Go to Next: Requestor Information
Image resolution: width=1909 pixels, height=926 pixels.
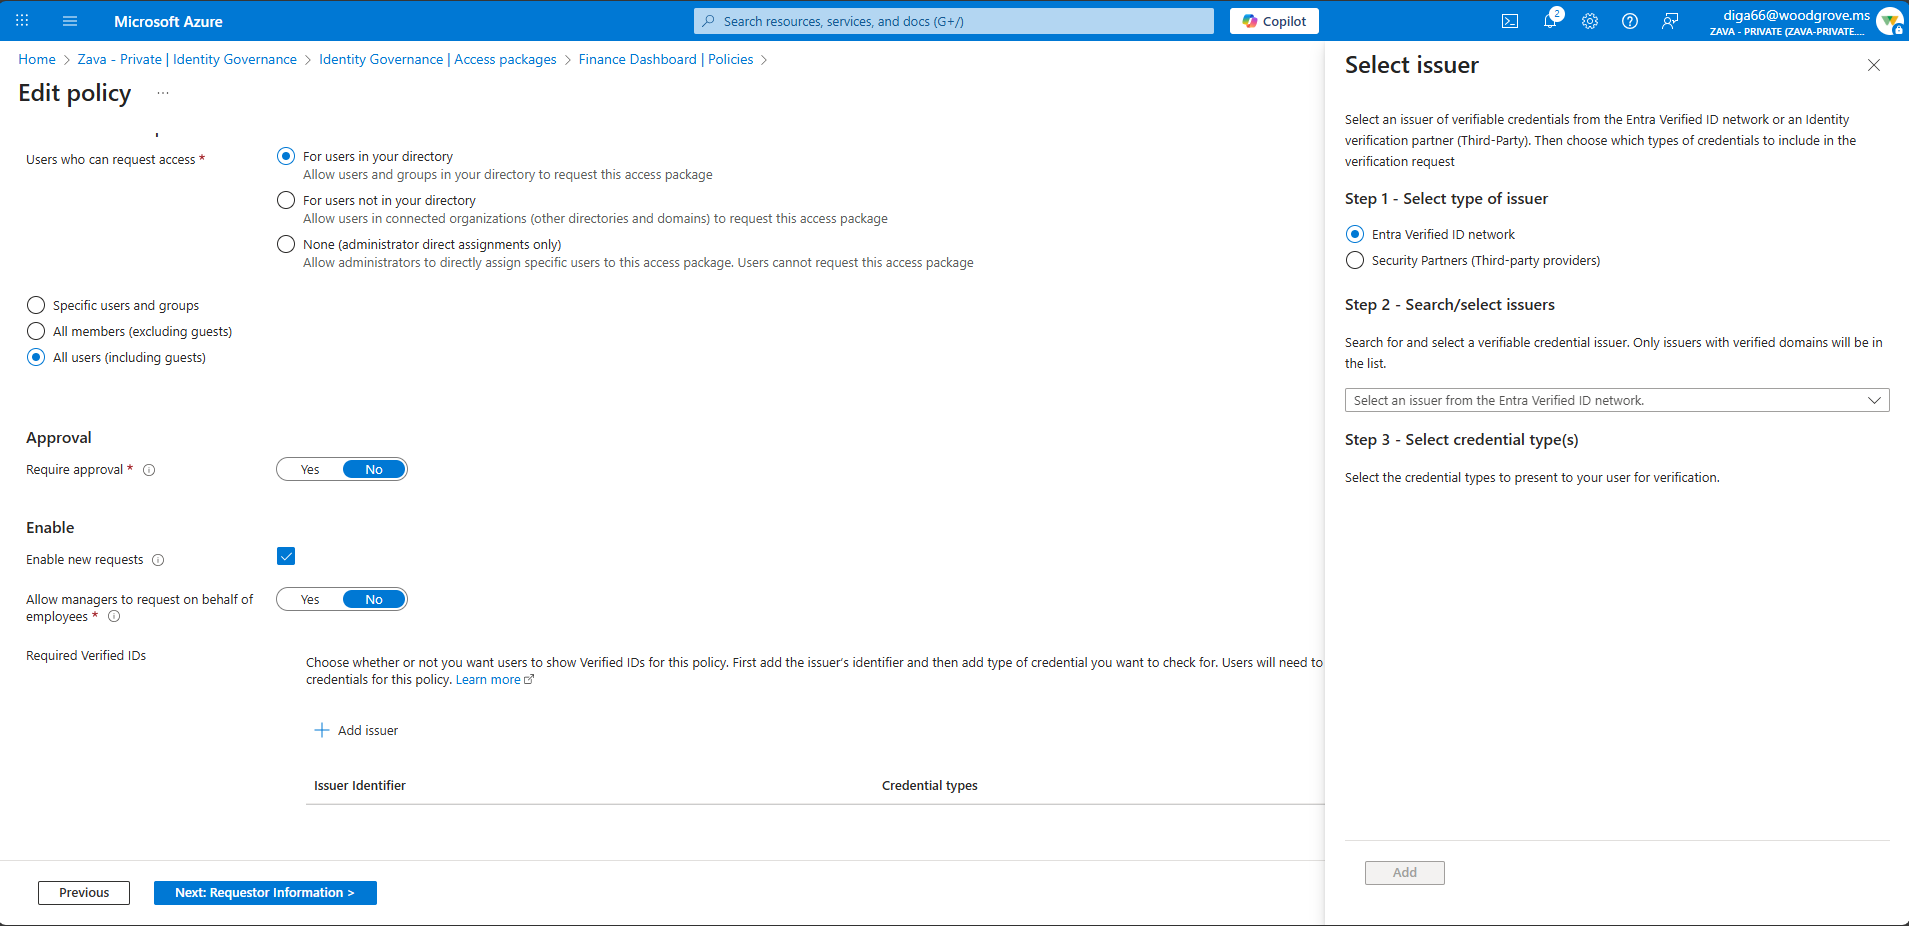[x=265, y=893]
